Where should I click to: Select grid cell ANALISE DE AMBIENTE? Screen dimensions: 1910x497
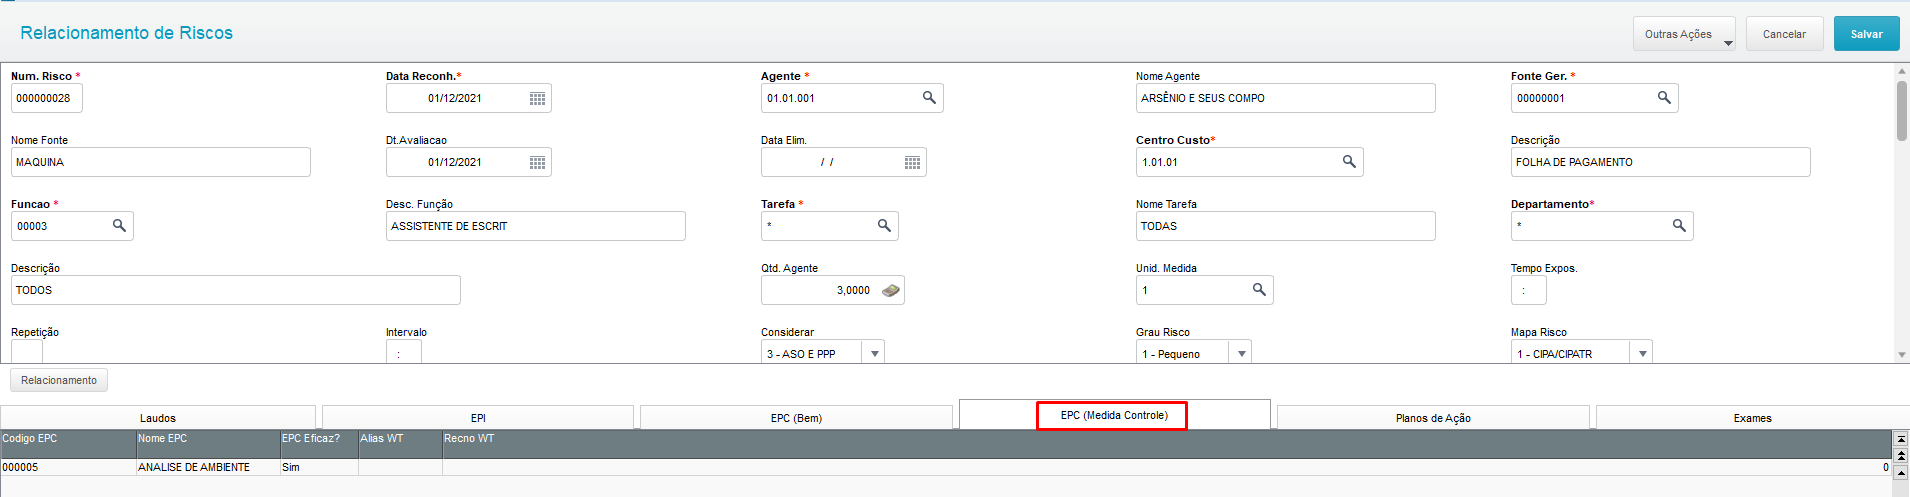(208, 467)
